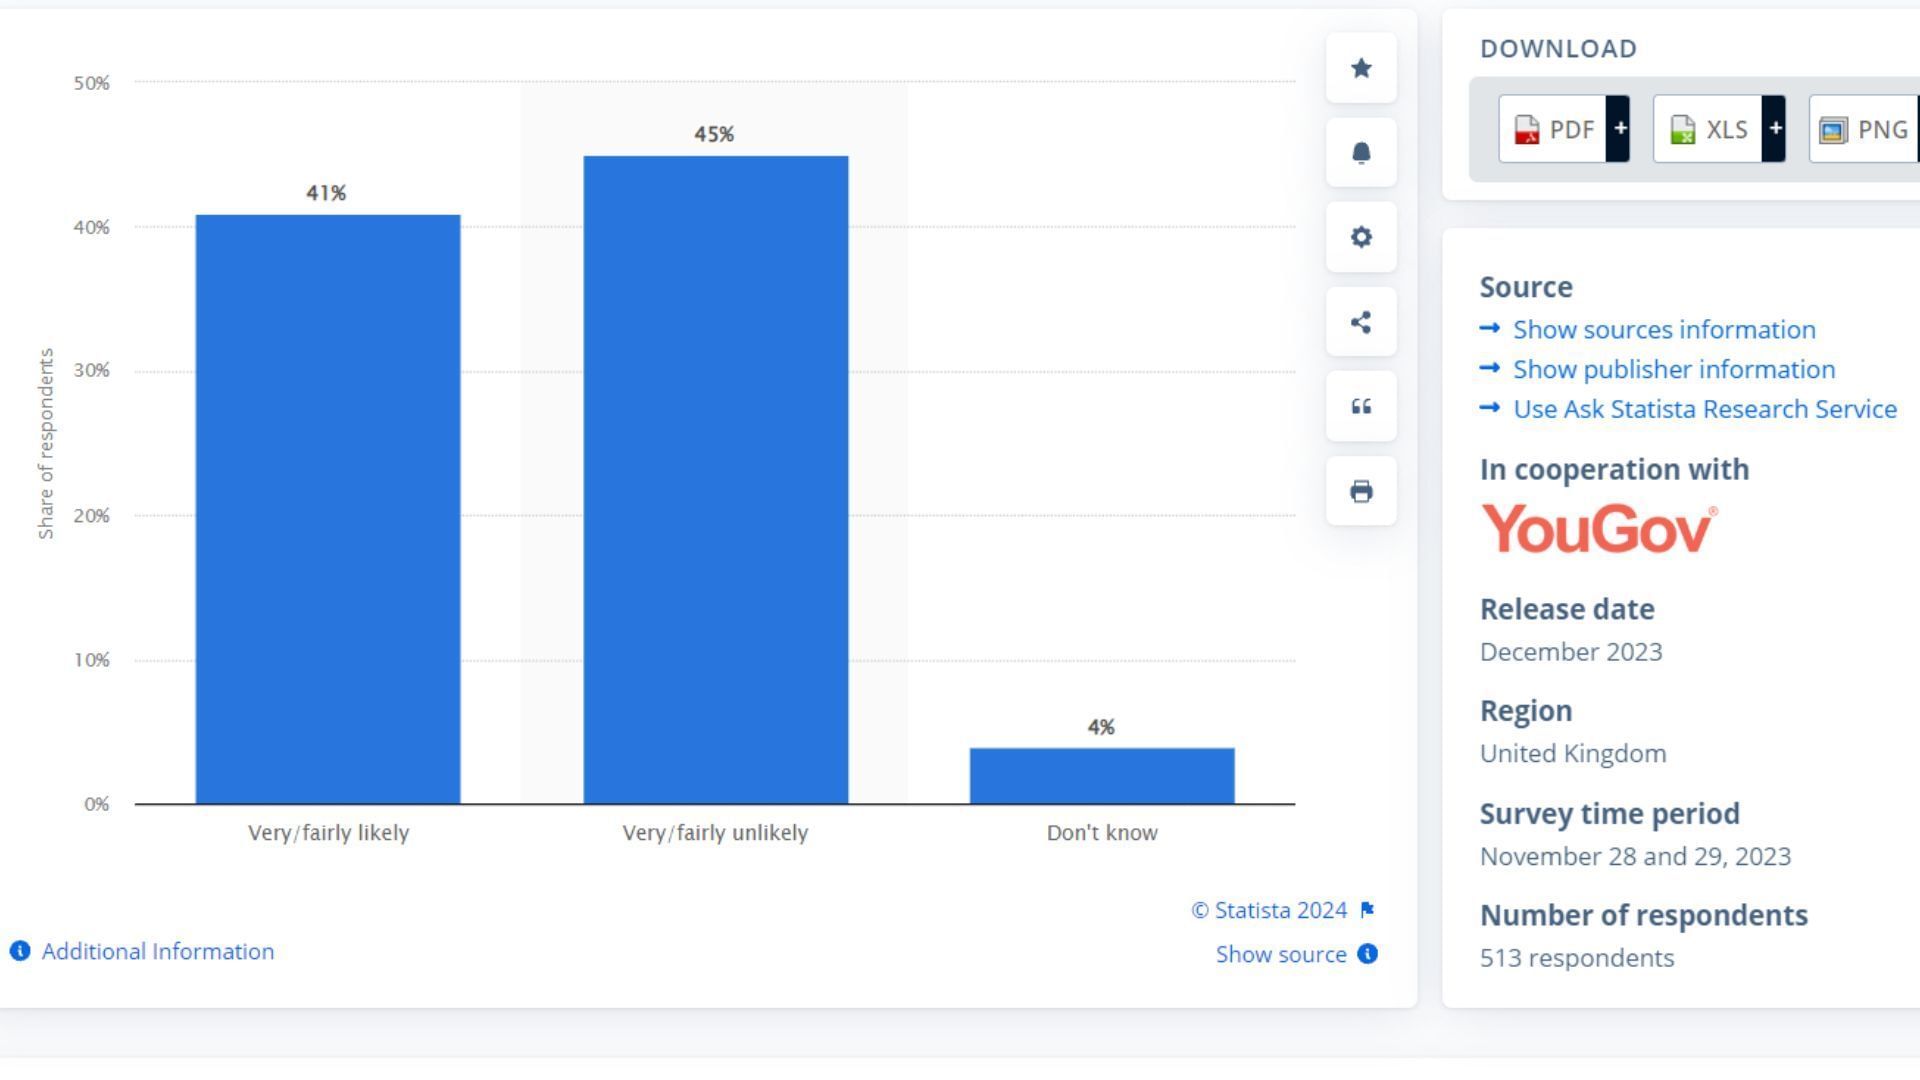Open Show sources information link

[1664, 330]
